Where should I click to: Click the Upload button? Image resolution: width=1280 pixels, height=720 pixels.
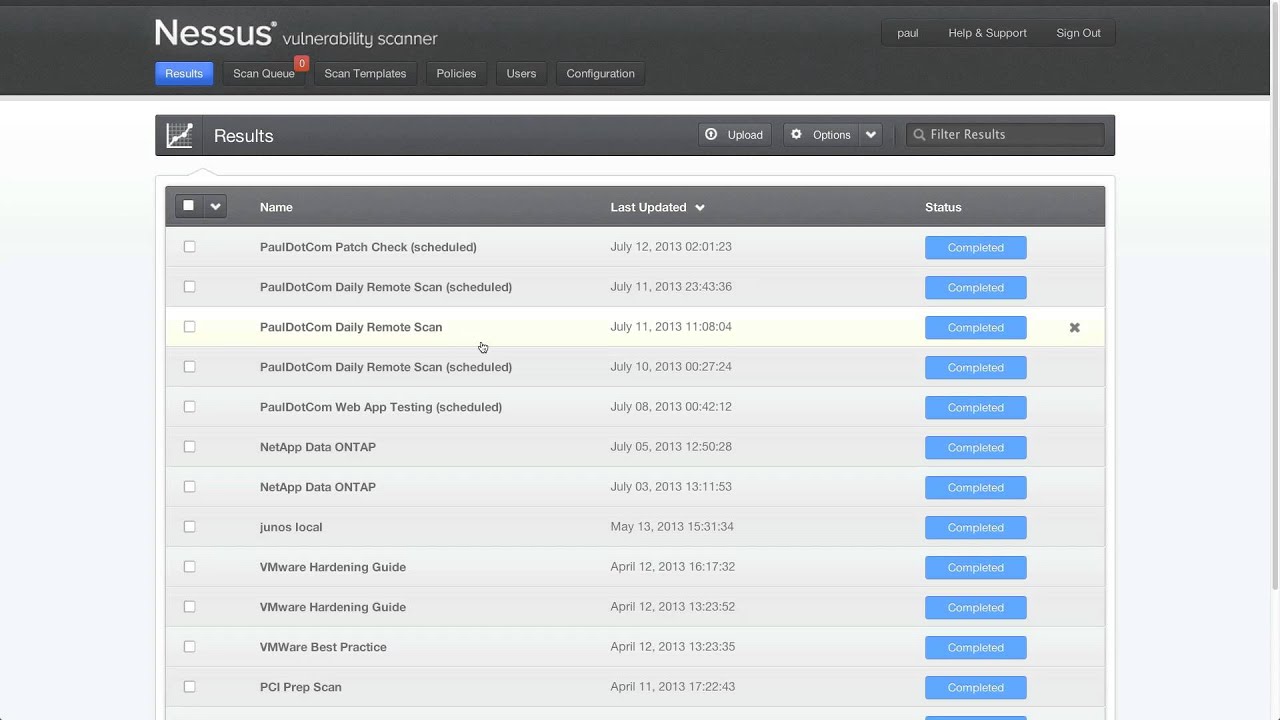[734, 134]
